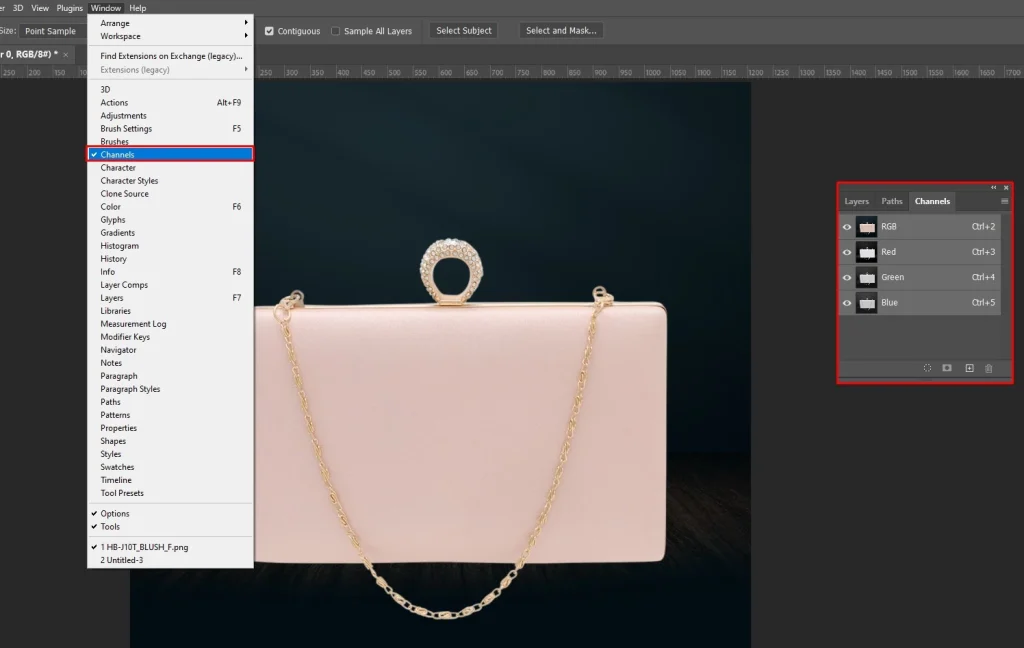This screenshot has width=1024, height=648.
Task: Collapse the panel using double-arrow icon
Action: [994, 188]
